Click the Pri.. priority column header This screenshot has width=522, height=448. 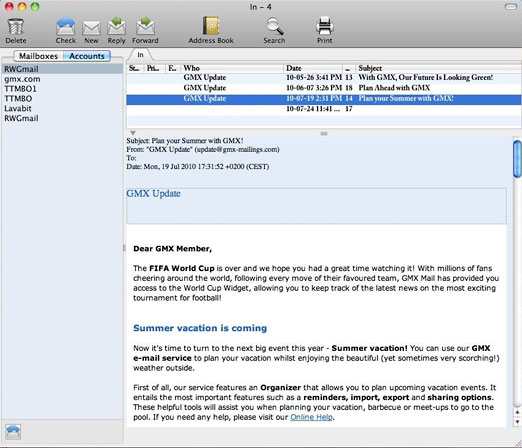tap(154, 68)
